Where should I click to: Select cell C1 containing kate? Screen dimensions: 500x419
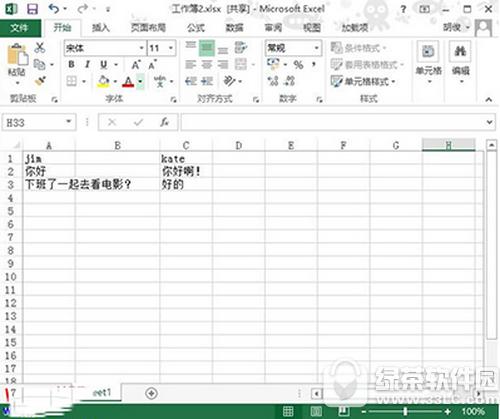coord(186,159)
